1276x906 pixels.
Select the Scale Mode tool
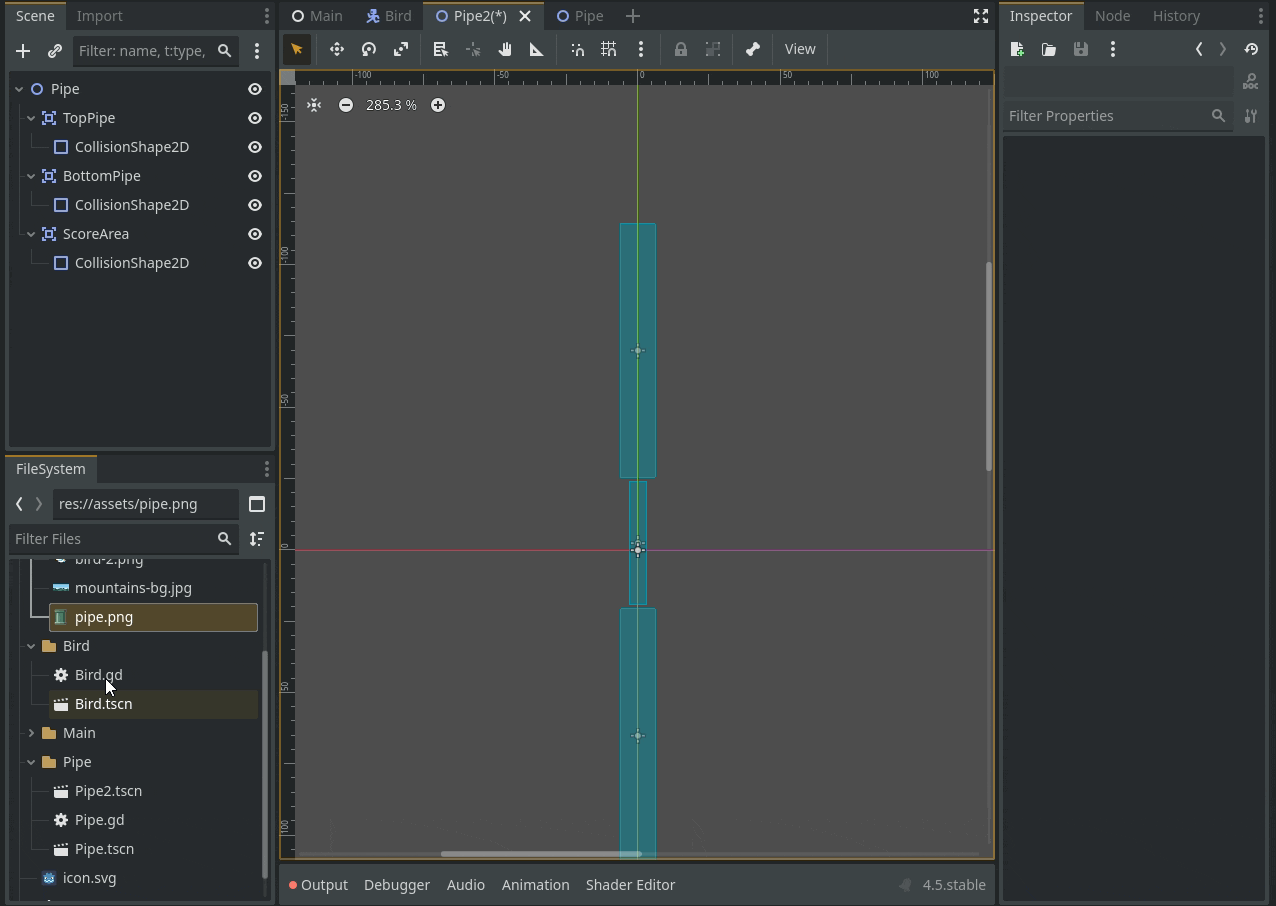click(401, 49)
